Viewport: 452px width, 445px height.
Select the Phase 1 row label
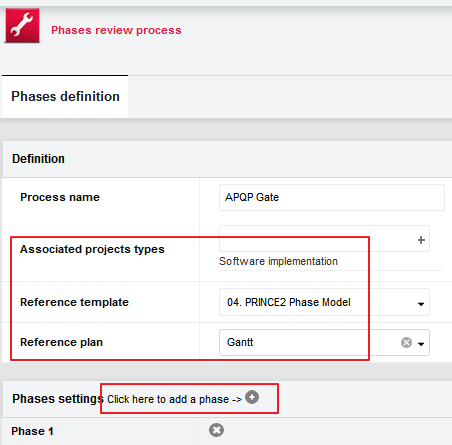32,431
